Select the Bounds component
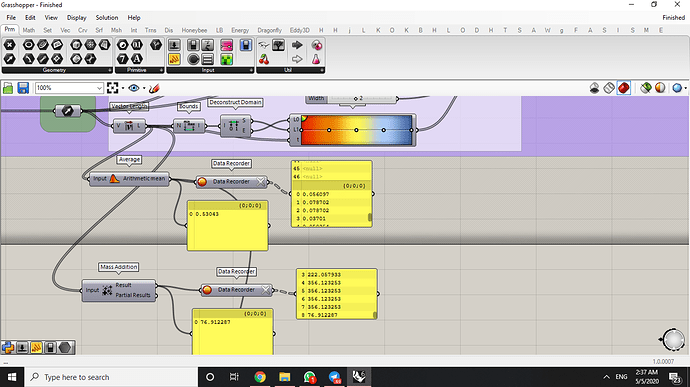The image size is (690, 387). tap(188, 126)
